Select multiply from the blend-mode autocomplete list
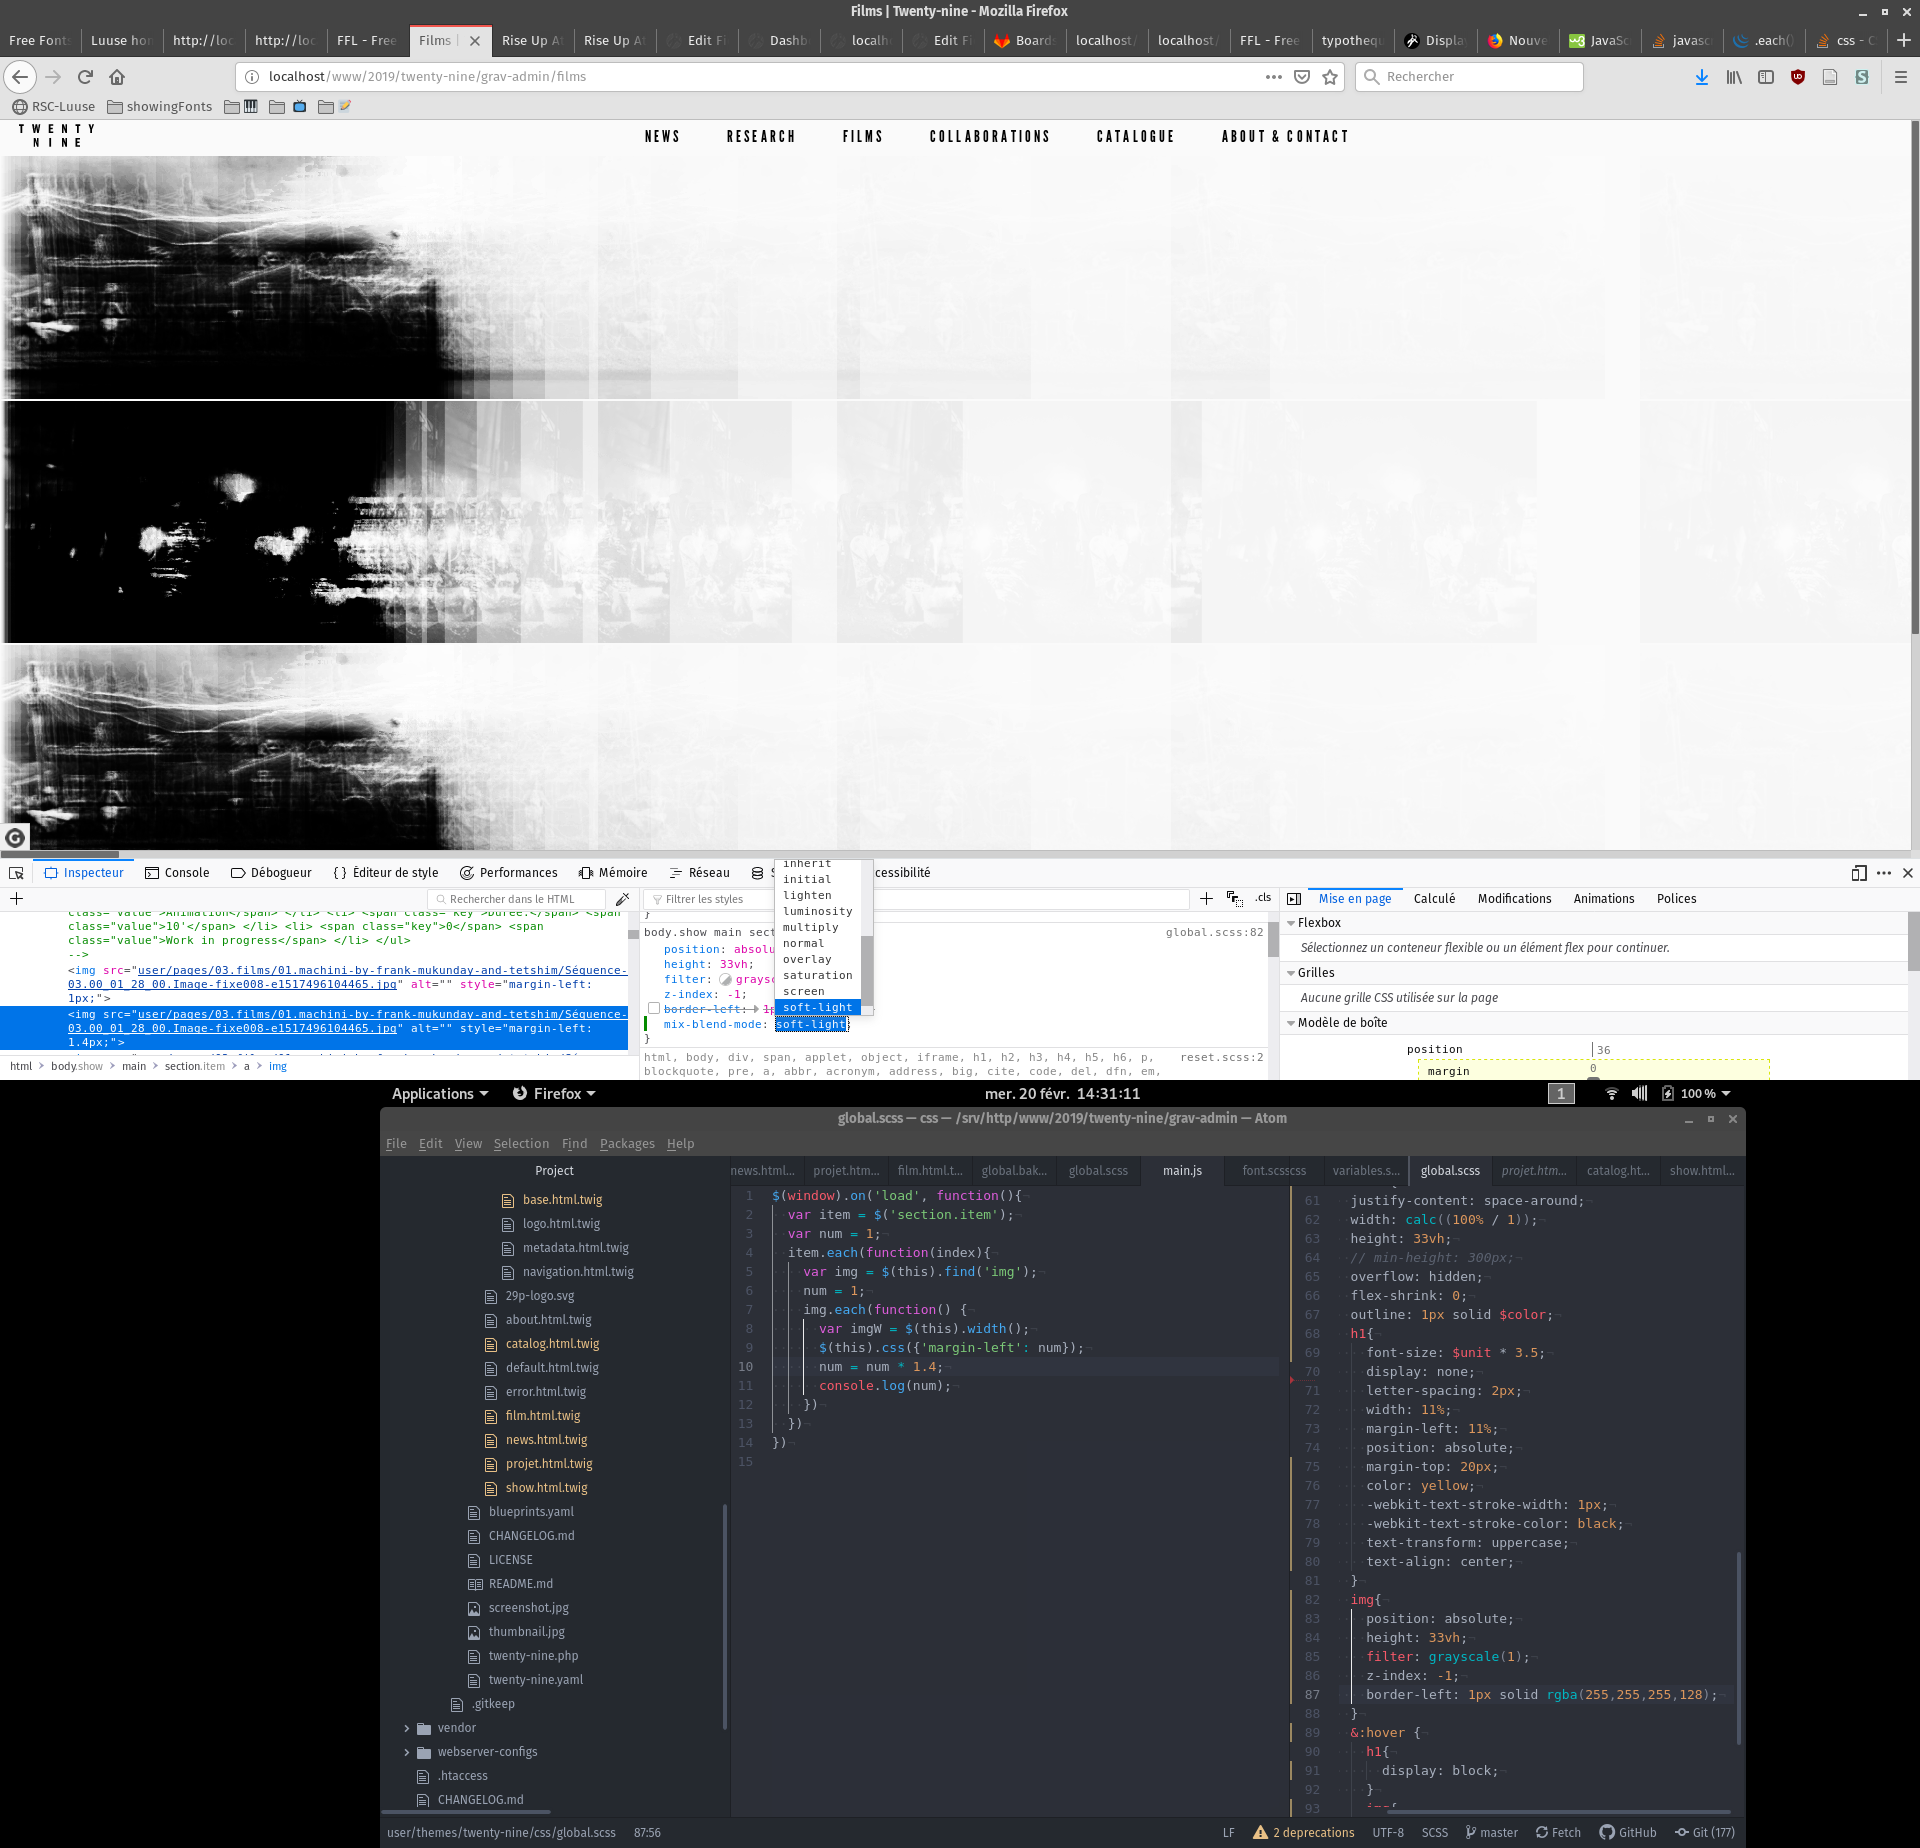The height and width of the screenshot is (1848, 1920). (810, 928)
